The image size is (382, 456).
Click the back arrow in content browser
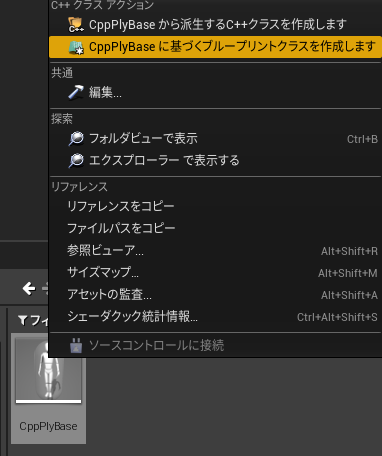point(29,288)
